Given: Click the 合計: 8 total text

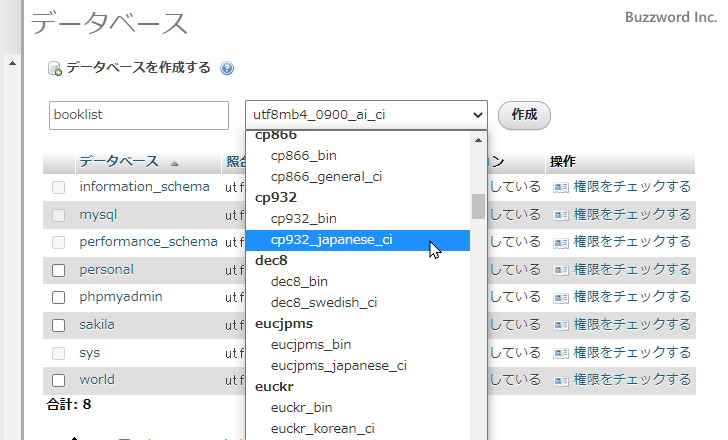Looking at the screenshot, I should point(69,404).
